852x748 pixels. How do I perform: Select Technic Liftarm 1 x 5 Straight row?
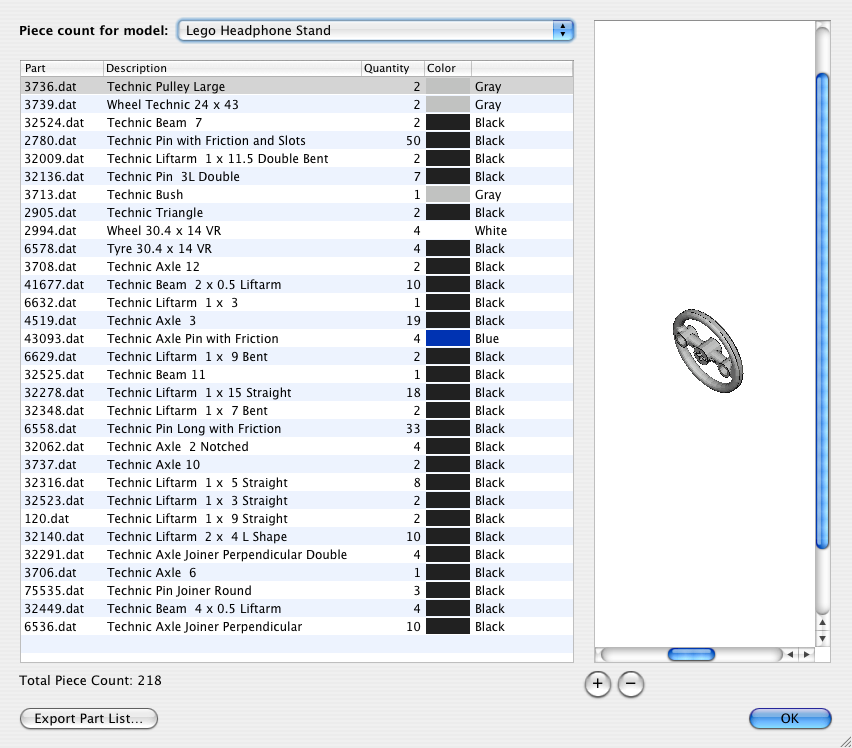[297, 482]
